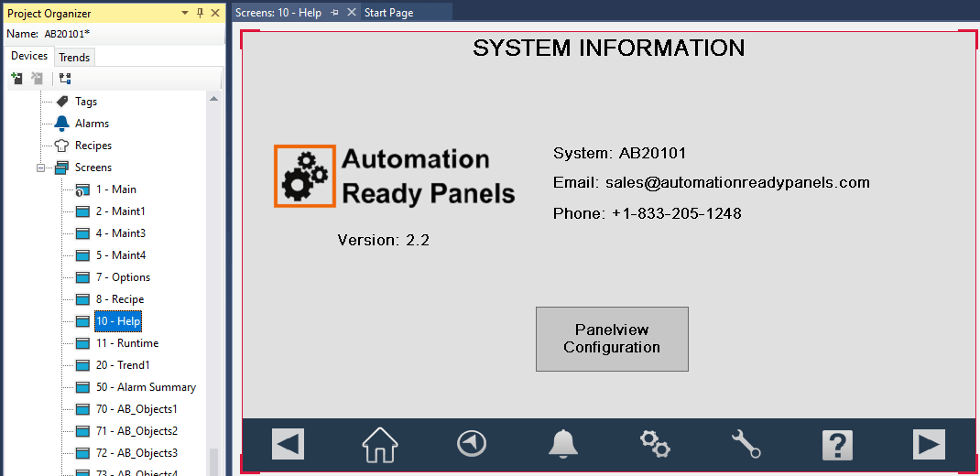Open Tags via its tag icon
The width and height of the screenshot is (980, 476).
[x=62, y=101]
